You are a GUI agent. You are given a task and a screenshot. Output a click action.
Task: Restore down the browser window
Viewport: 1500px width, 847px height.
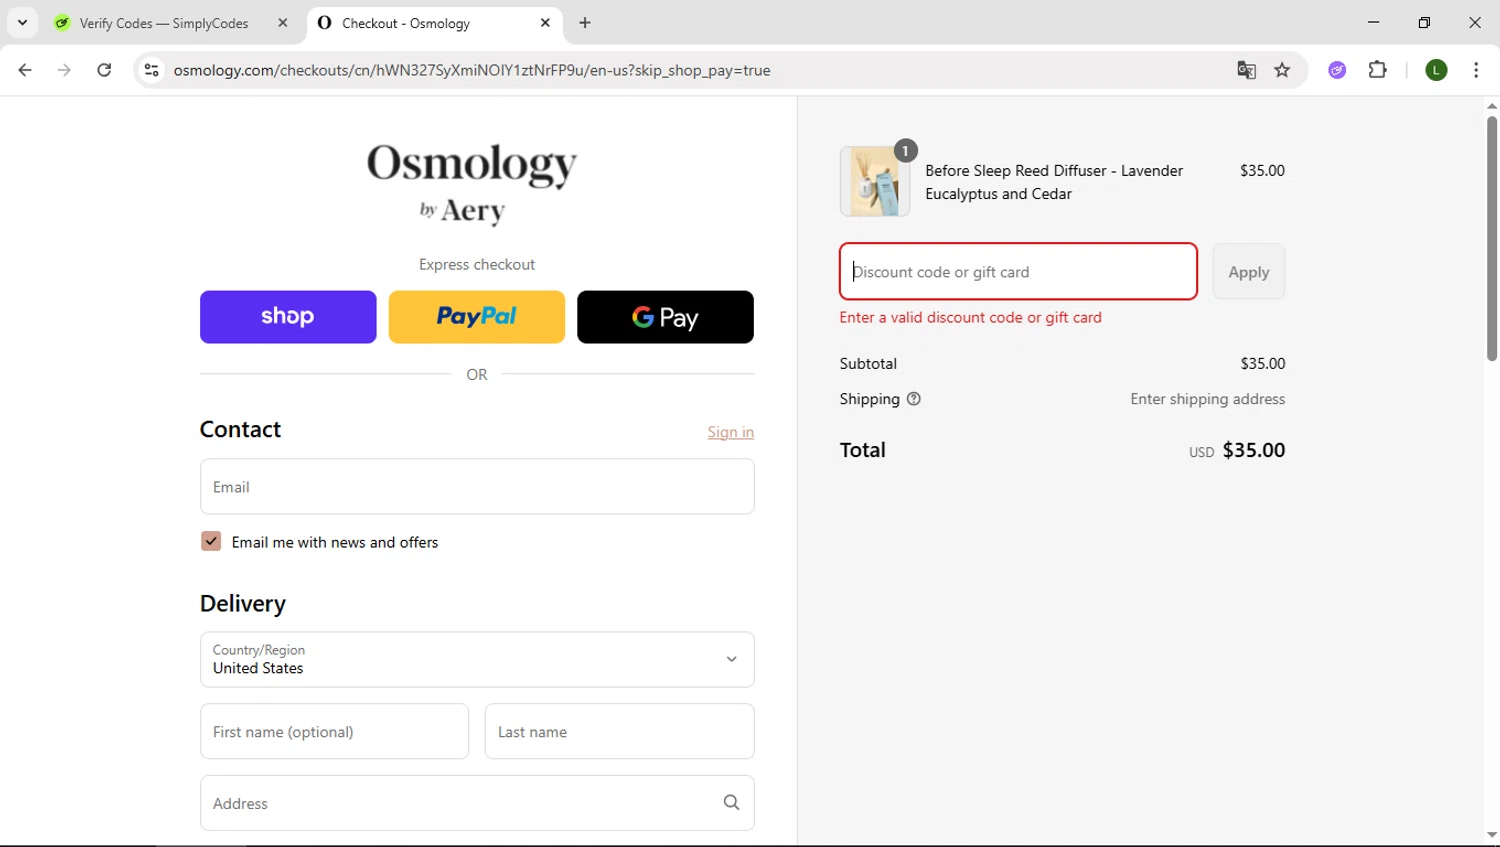1424,22
